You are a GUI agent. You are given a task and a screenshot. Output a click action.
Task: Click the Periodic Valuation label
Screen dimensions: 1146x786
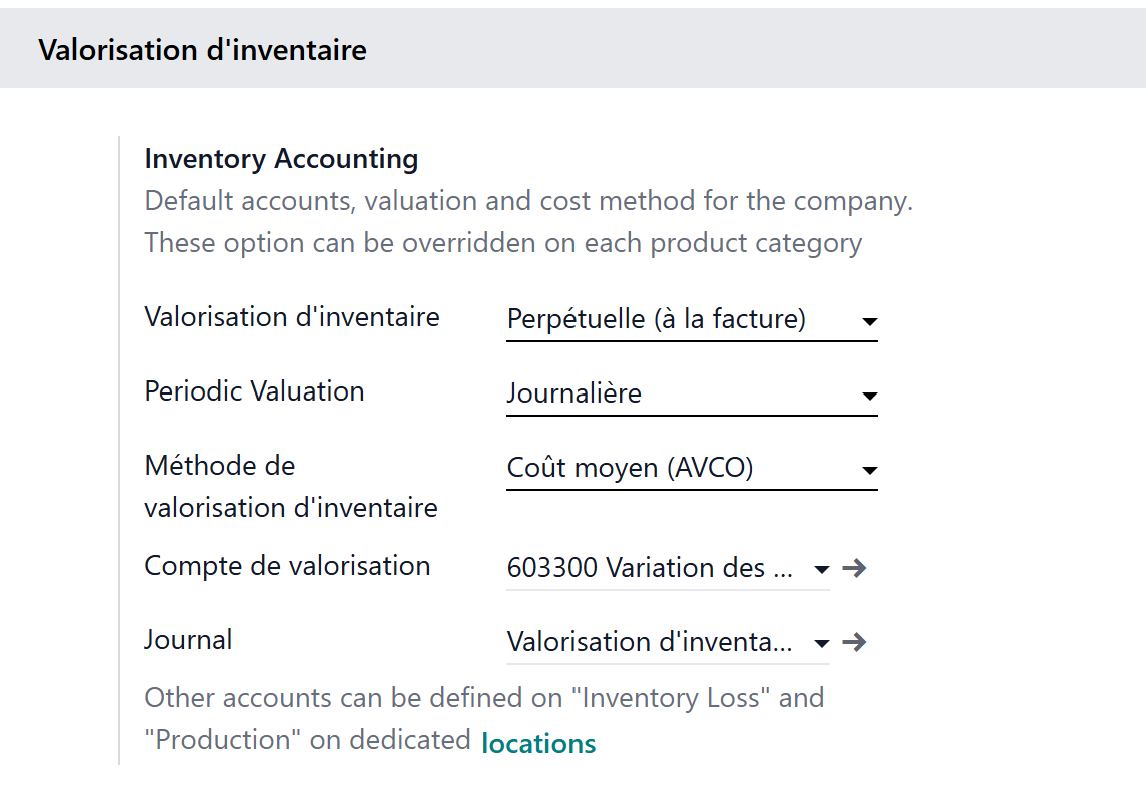[254, 391]
